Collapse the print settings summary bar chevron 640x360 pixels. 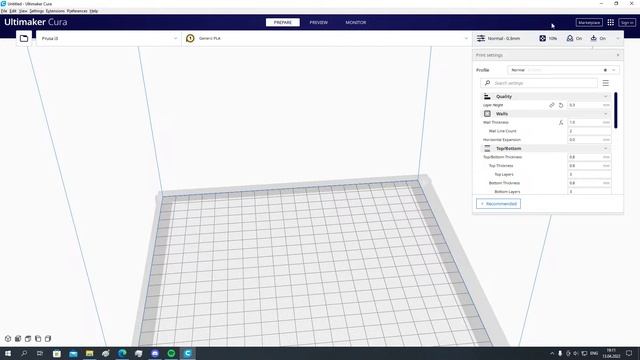pos(618,38)
